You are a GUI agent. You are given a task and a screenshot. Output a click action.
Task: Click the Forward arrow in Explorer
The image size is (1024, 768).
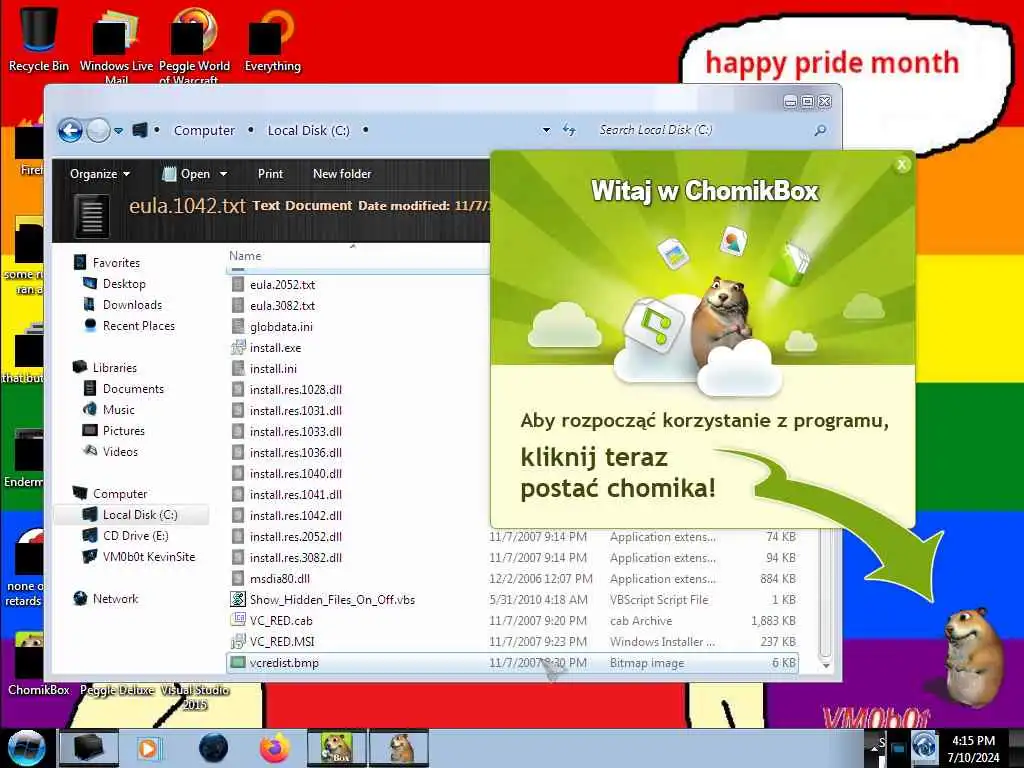pyautogui.click(x=98, y=130)
